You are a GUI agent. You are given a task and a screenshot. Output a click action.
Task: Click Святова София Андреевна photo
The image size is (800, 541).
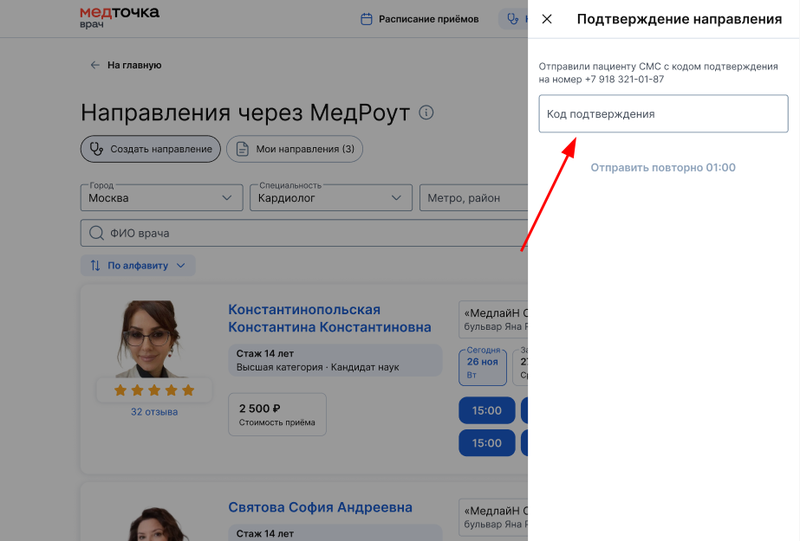155,524
